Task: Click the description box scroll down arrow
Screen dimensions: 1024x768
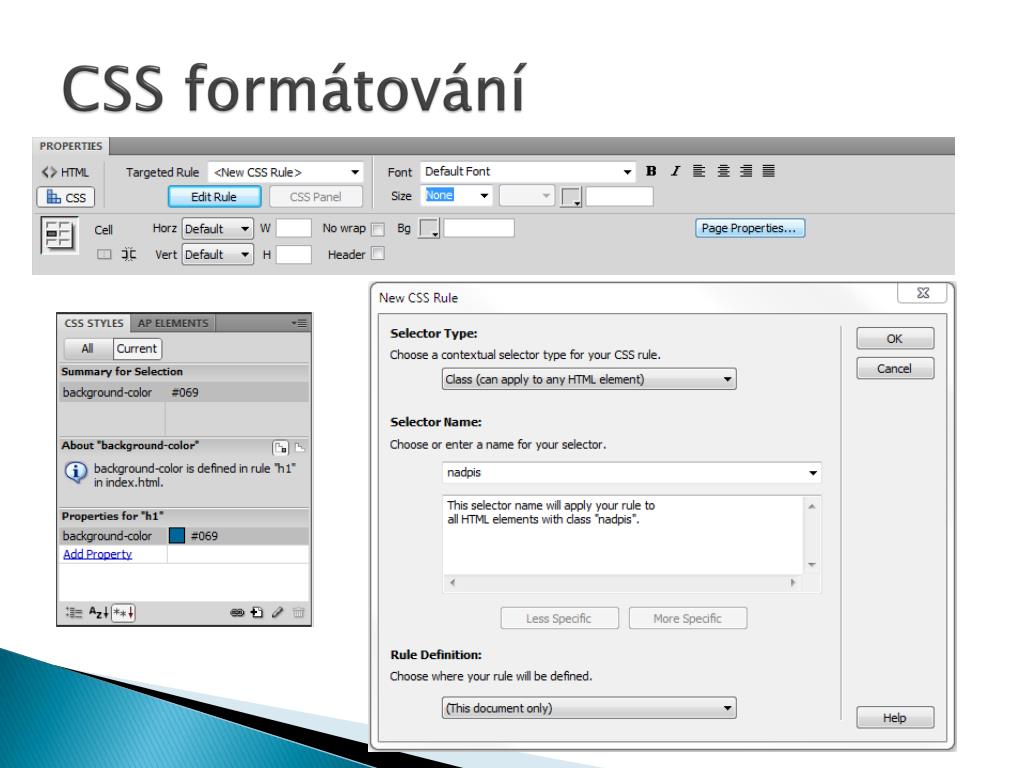Action: (812, 565)
